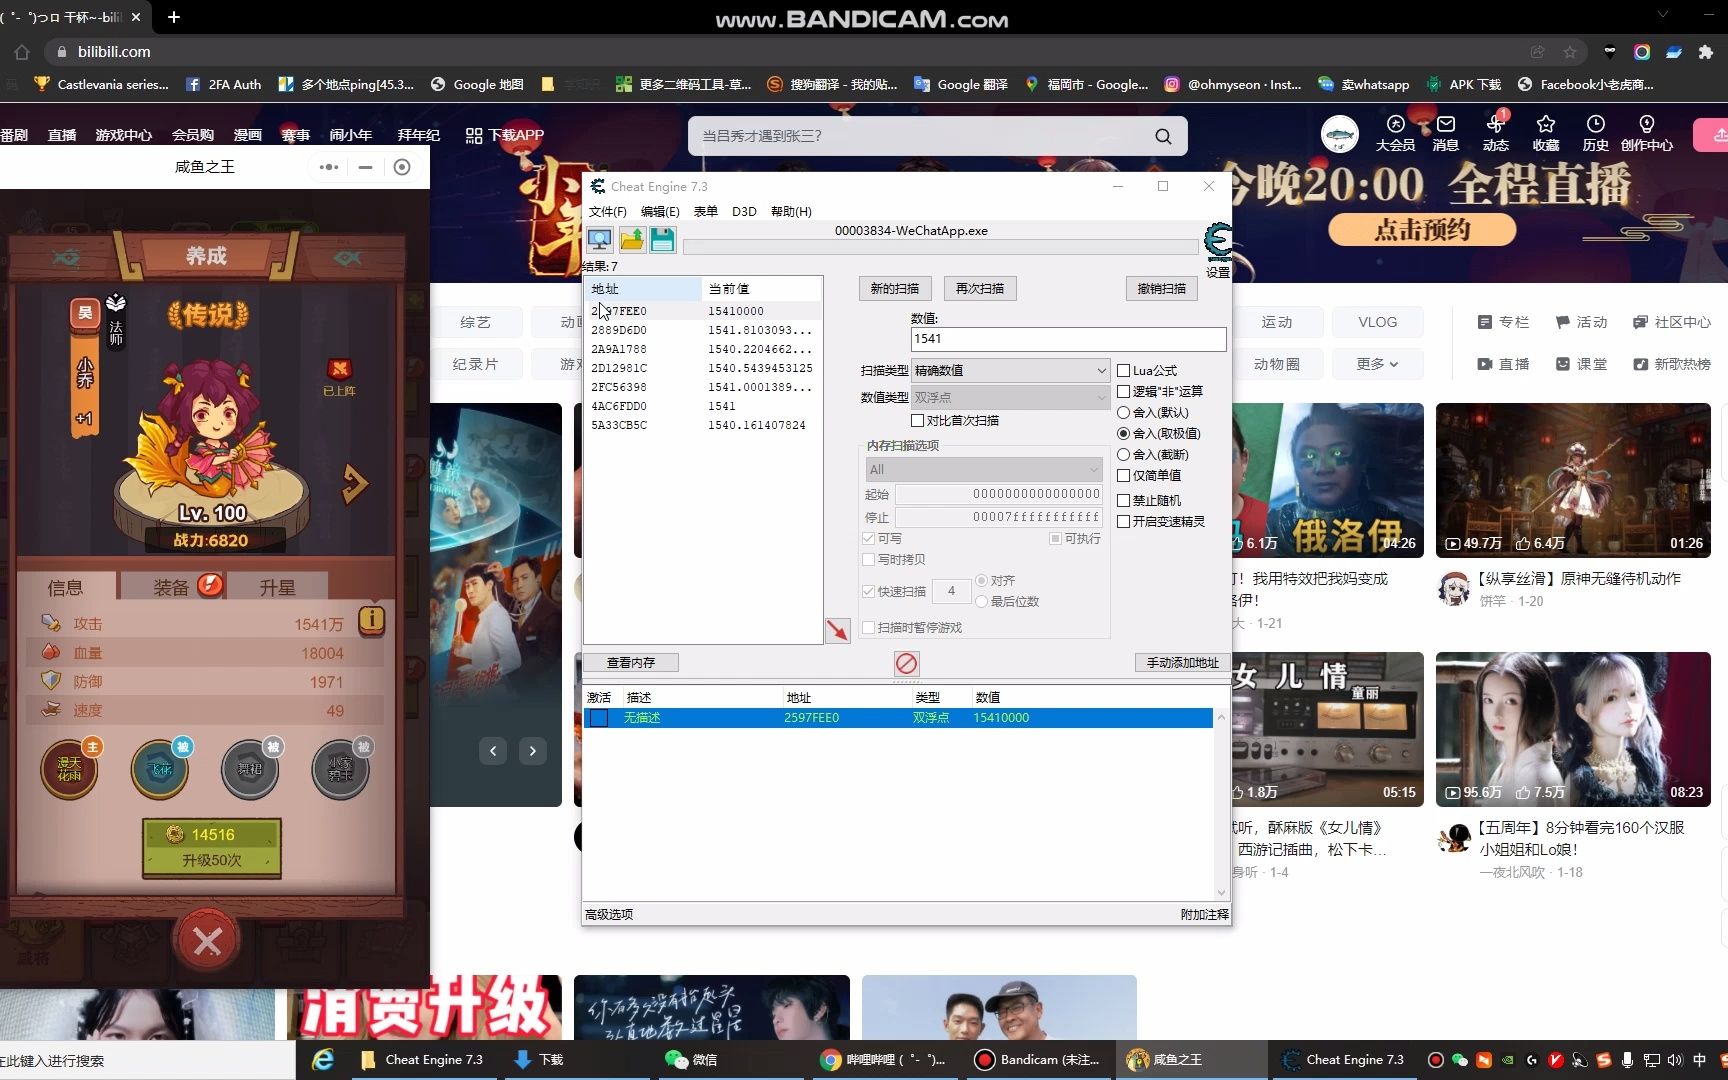Toggle the 仅简单值 checkbox
The width and height of the screenshot is (1728, 1080).
[x=1123, y=475]
